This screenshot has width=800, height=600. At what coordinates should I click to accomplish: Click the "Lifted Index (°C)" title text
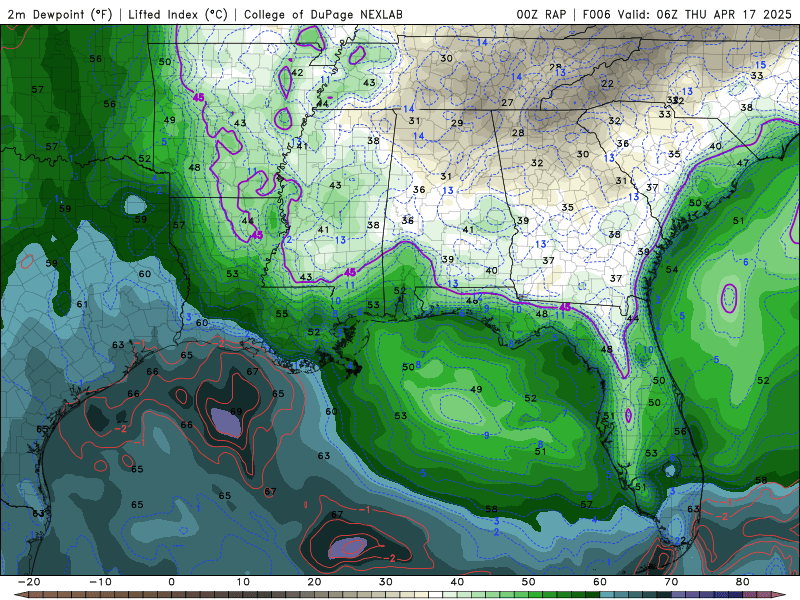pyautogui.click(x=178, y=14)
